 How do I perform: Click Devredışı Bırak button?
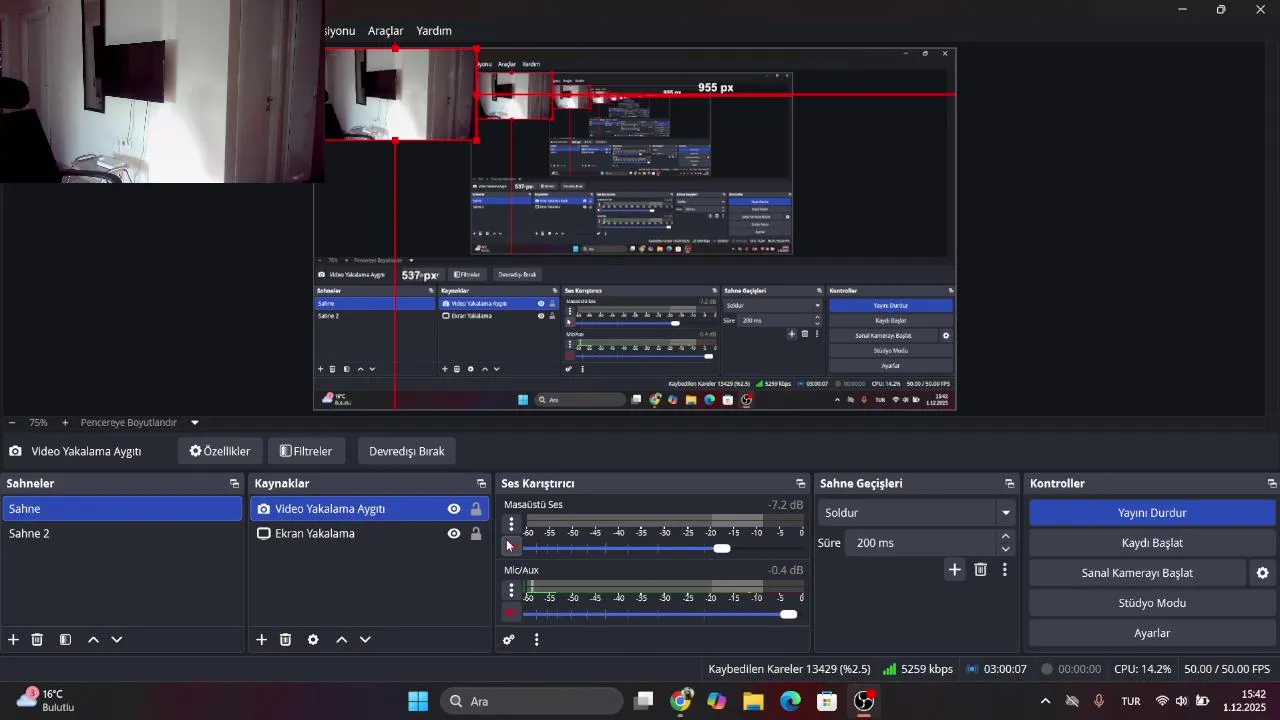pyautogui.click(x=406, y=451)
